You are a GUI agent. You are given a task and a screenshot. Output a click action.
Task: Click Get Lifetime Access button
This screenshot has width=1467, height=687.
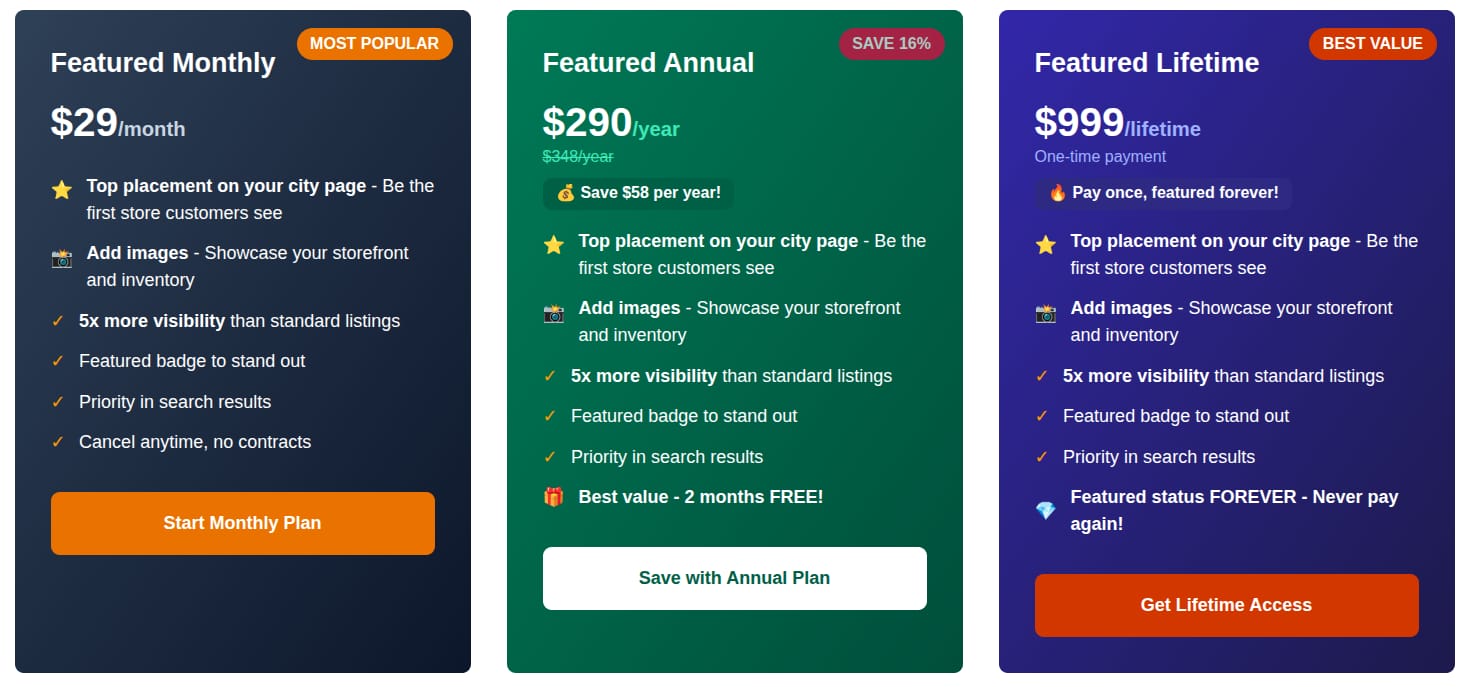click(x=1227, y=605)
